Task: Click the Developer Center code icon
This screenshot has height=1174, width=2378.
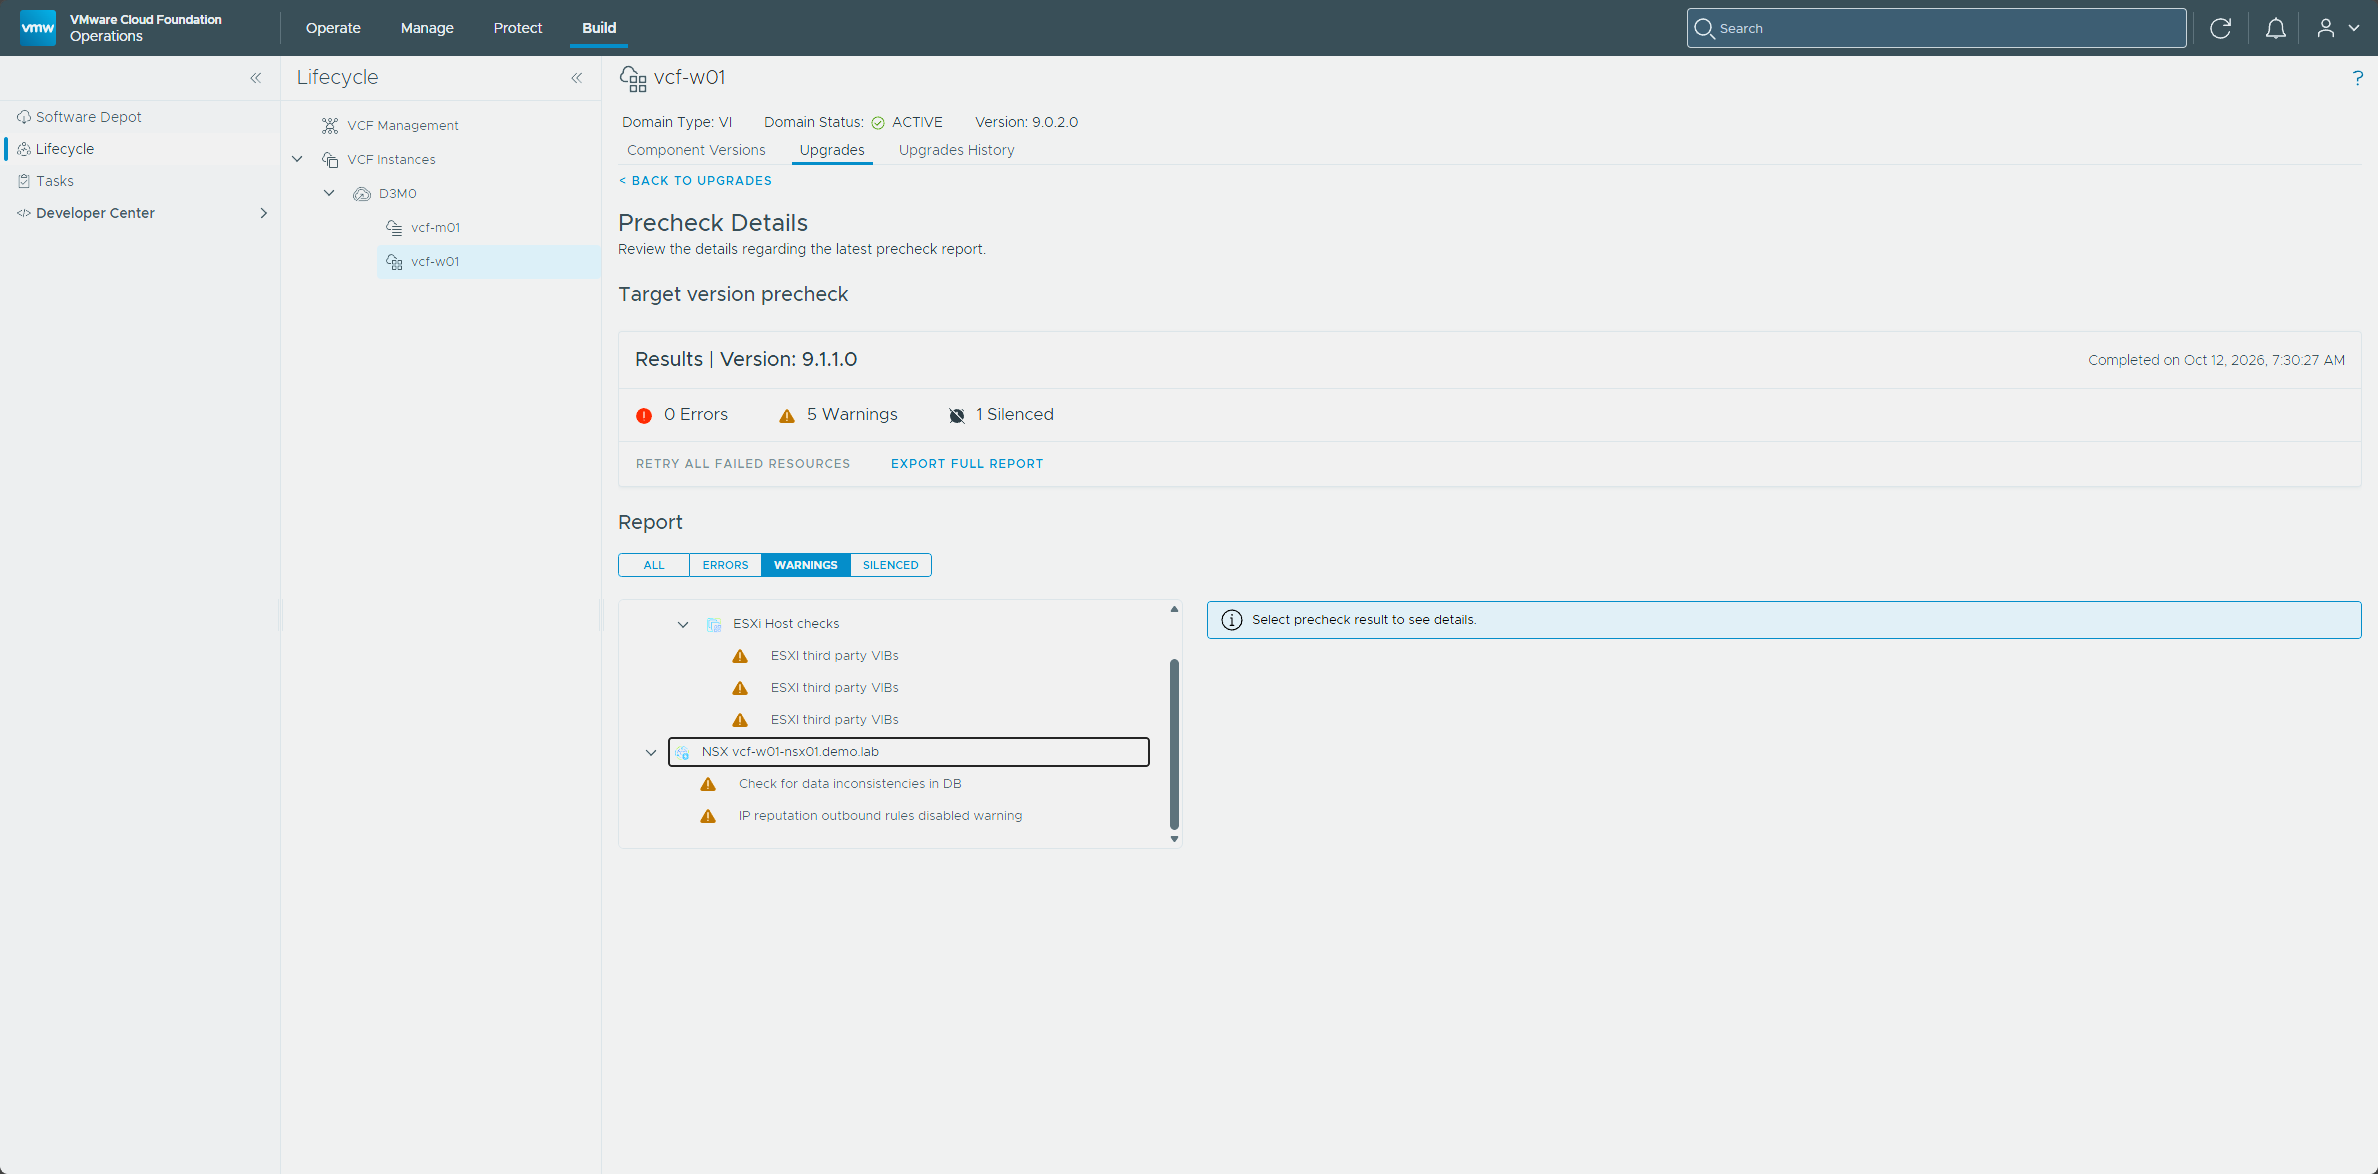Action: click(x=24, y=213)
